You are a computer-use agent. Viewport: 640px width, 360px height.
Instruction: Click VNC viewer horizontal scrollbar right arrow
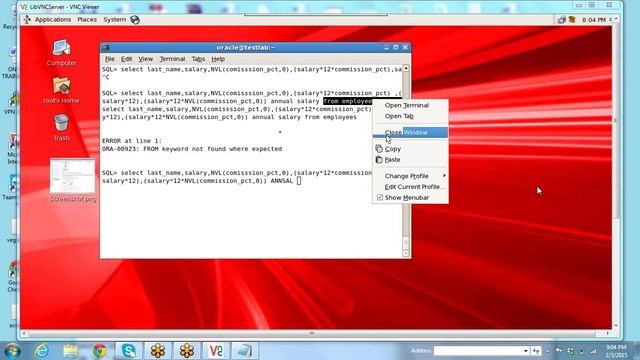click(x=608, y=333)
